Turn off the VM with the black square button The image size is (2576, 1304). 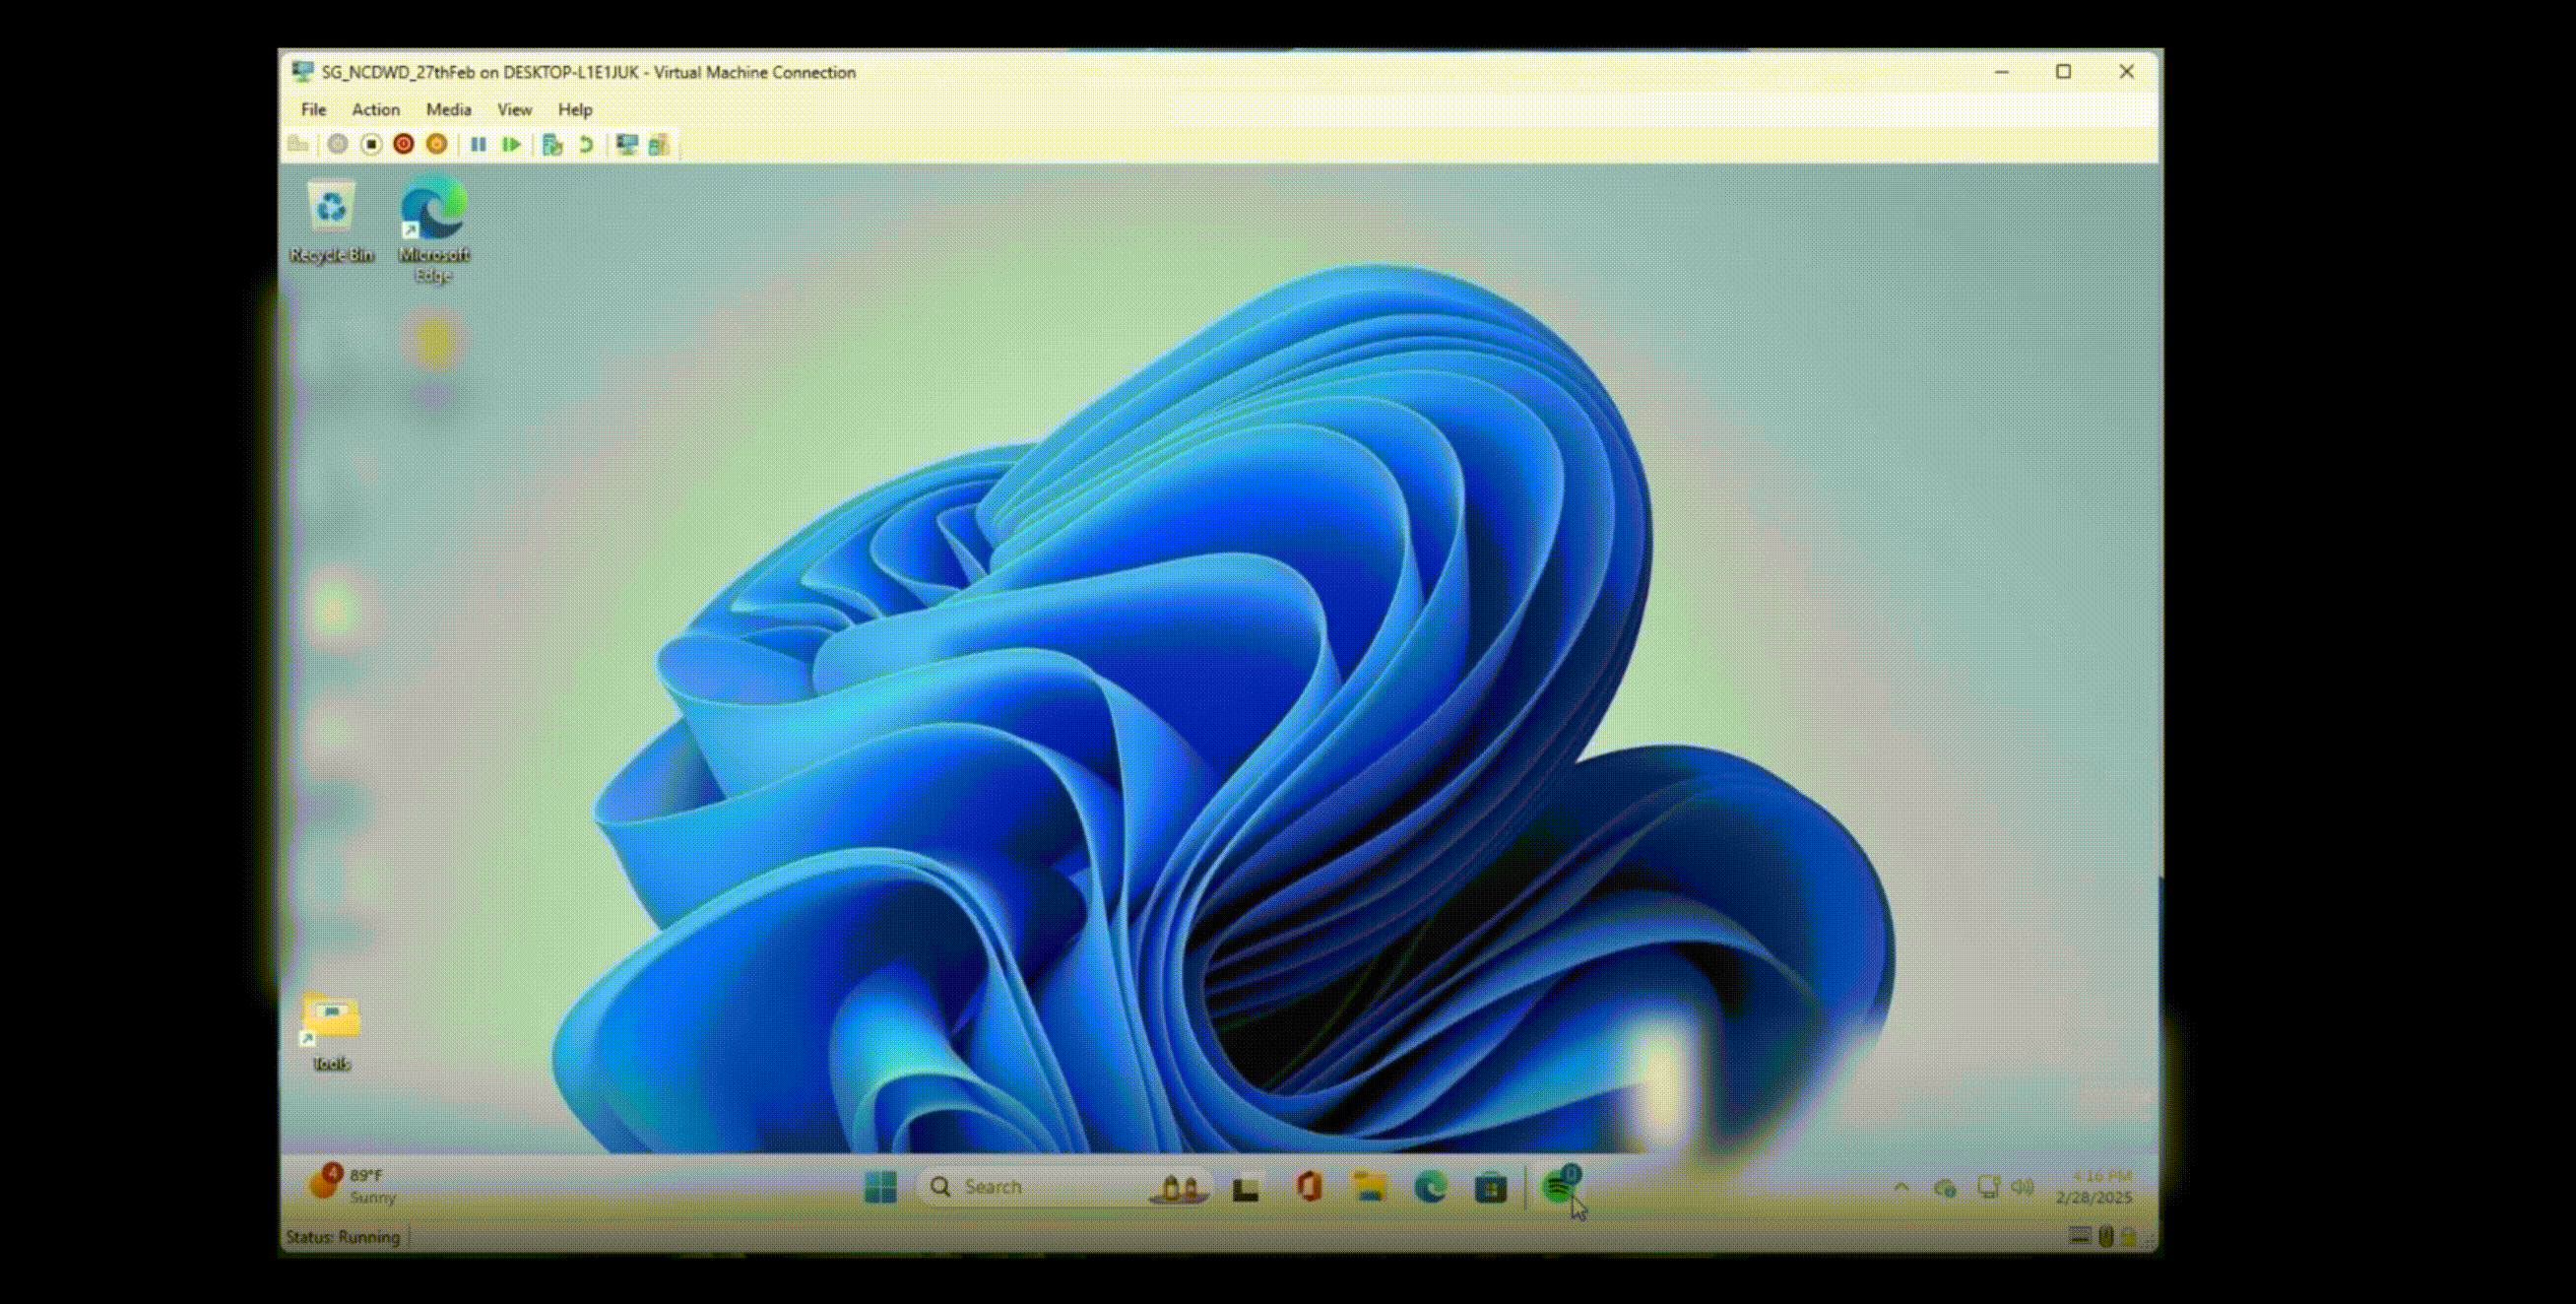[371, 144]
